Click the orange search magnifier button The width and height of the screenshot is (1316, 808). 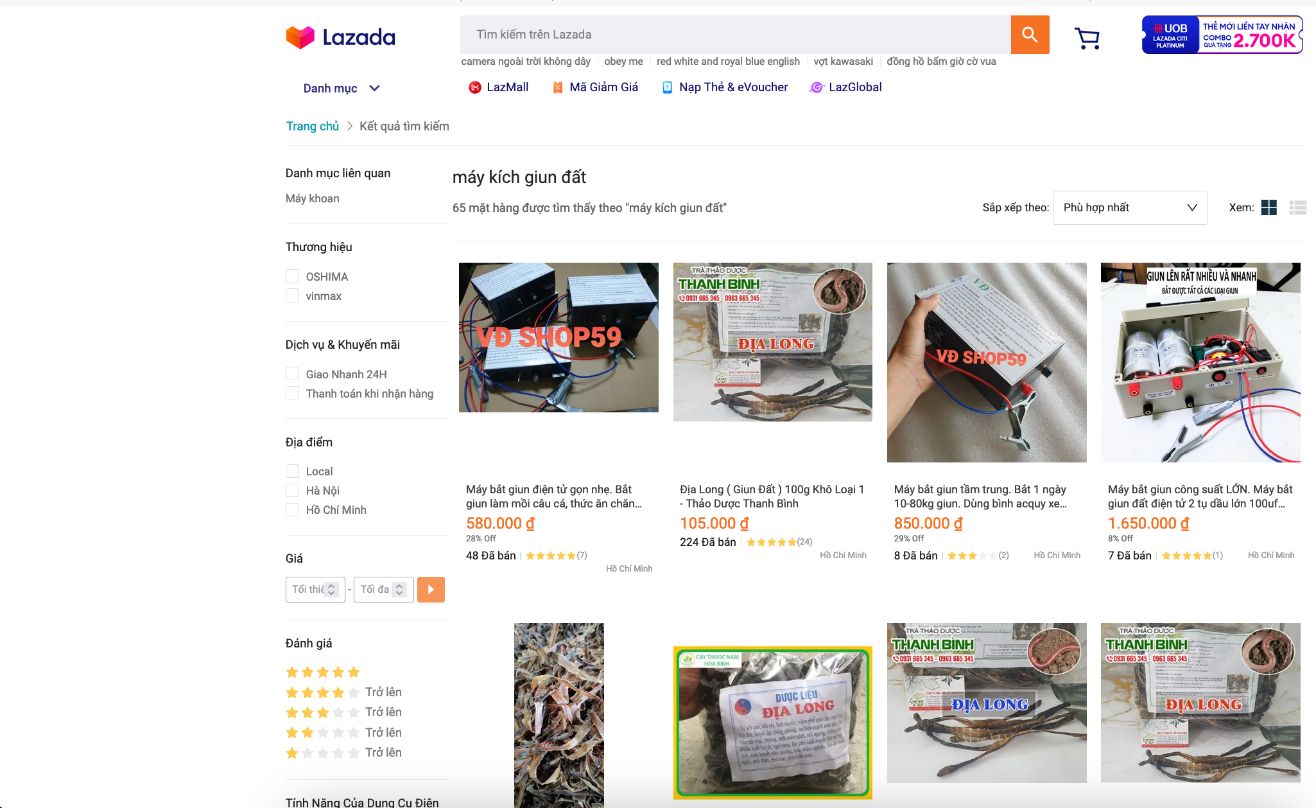1030,35
